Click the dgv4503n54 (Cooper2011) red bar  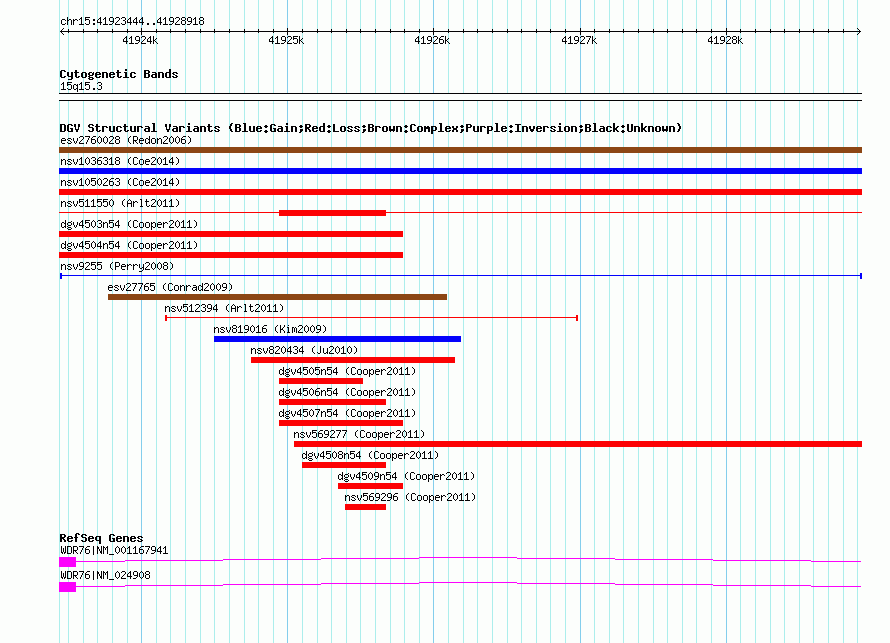click(231, 234)
